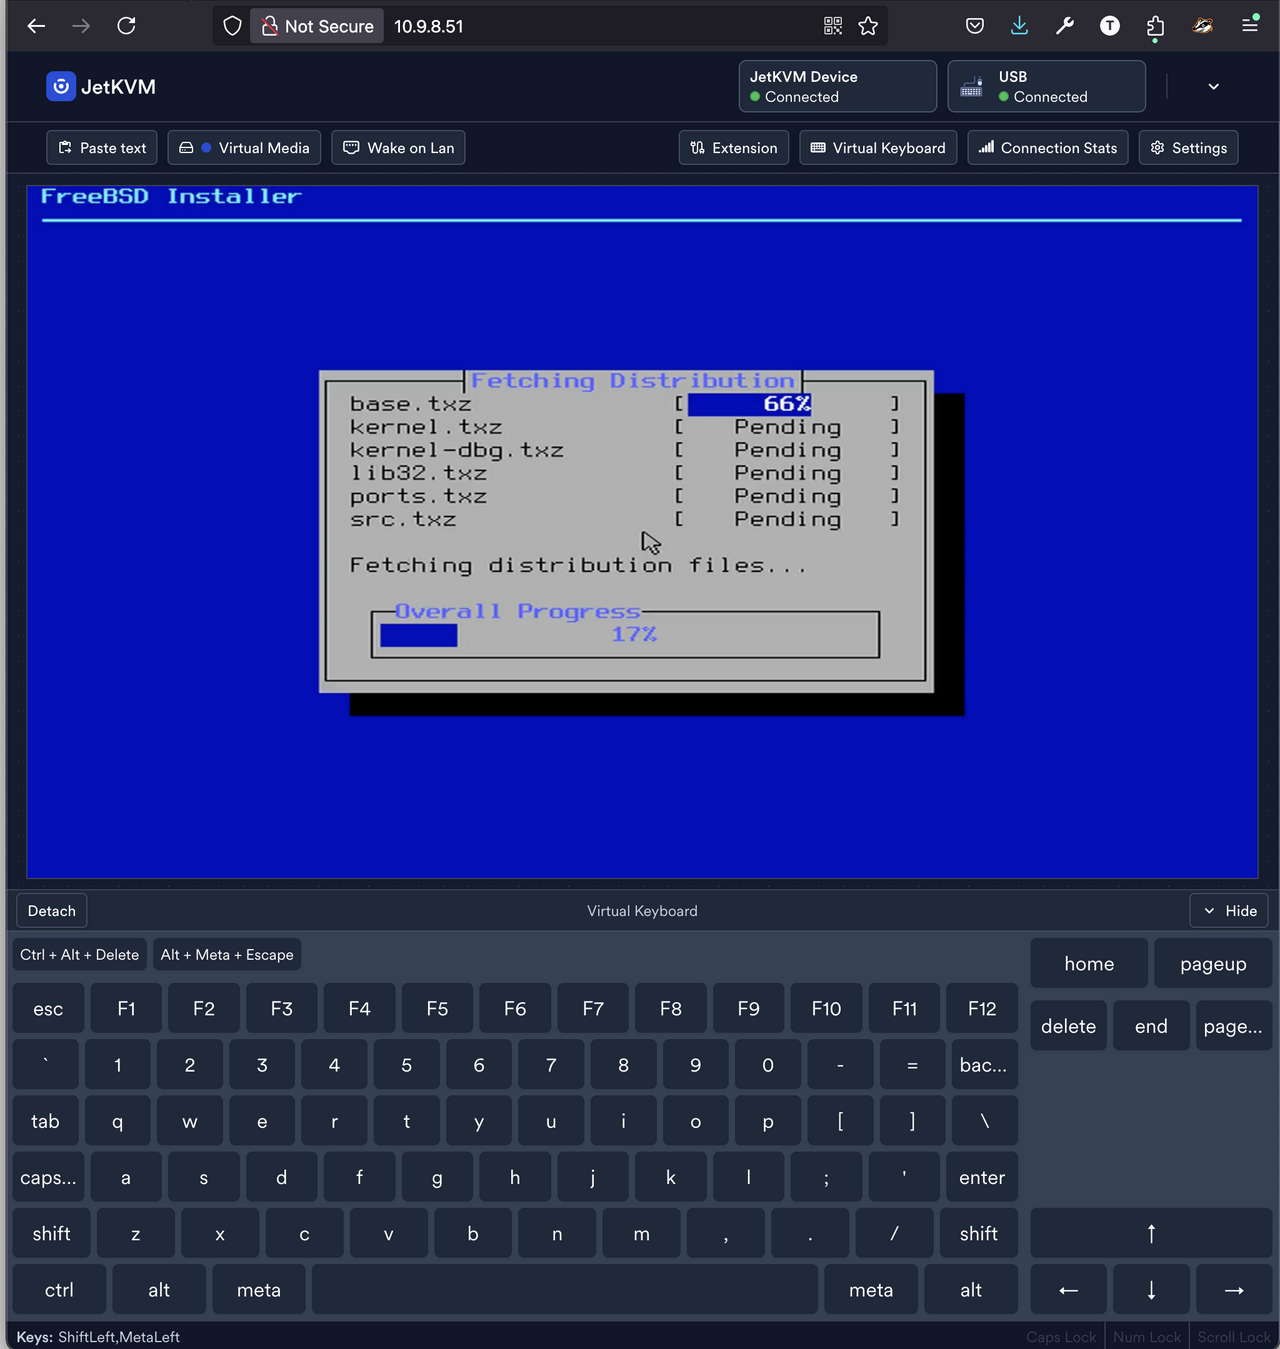Tap the esc key
1280x1349 pixels.
click(x=48, y=1009)
